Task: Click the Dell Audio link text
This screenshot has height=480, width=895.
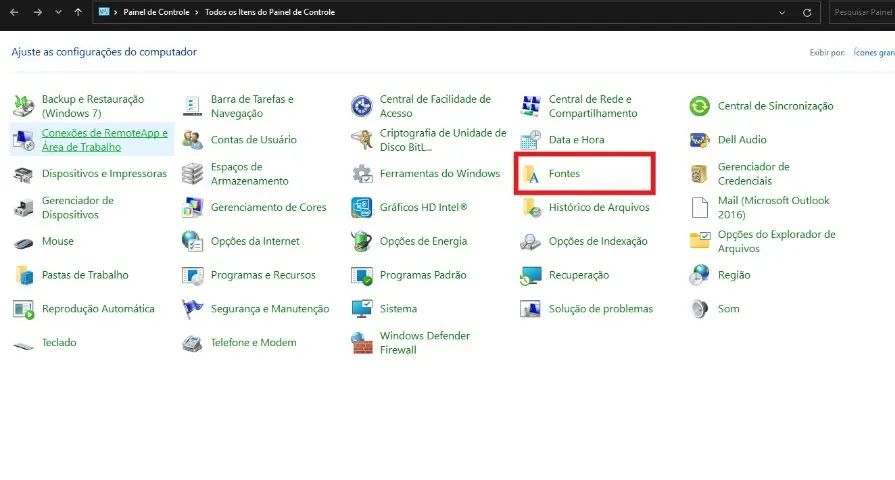Action: point(742,140)
